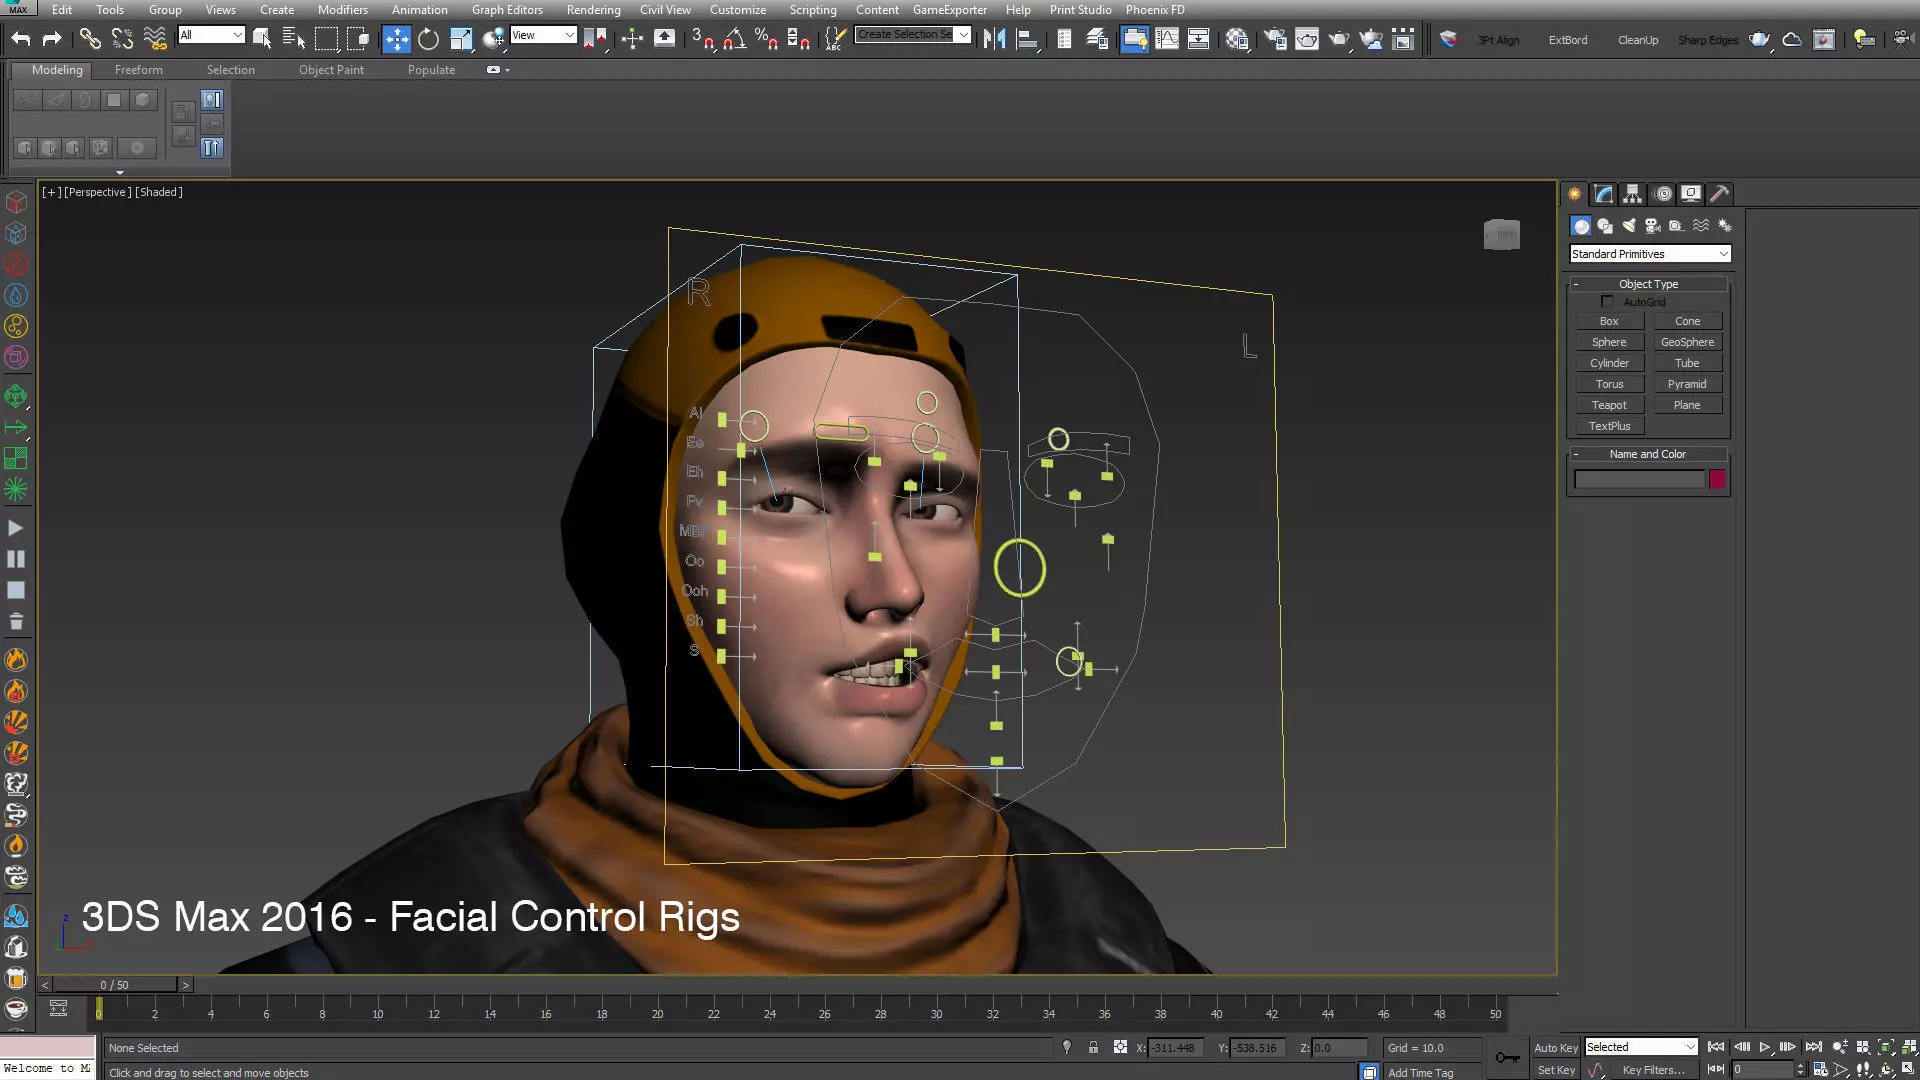
Task: Click the Render Production teapot icon
Action: [x=1339, y=39]
